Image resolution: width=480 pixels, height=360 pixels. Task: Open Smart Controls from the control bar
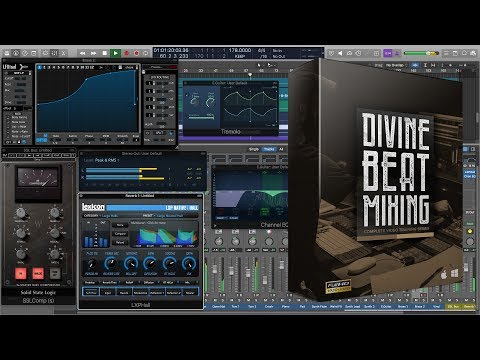point(46,53)
